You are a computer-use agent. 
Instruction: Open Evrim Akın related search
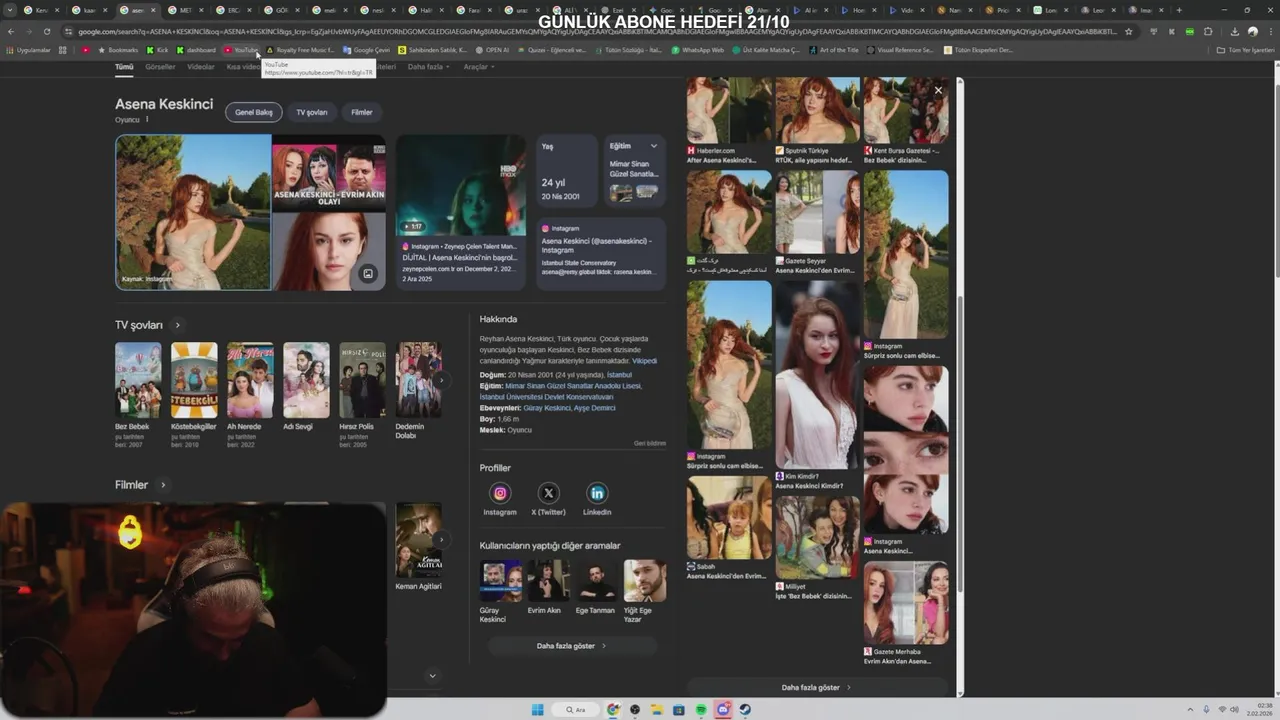click(x=548, y=586)
